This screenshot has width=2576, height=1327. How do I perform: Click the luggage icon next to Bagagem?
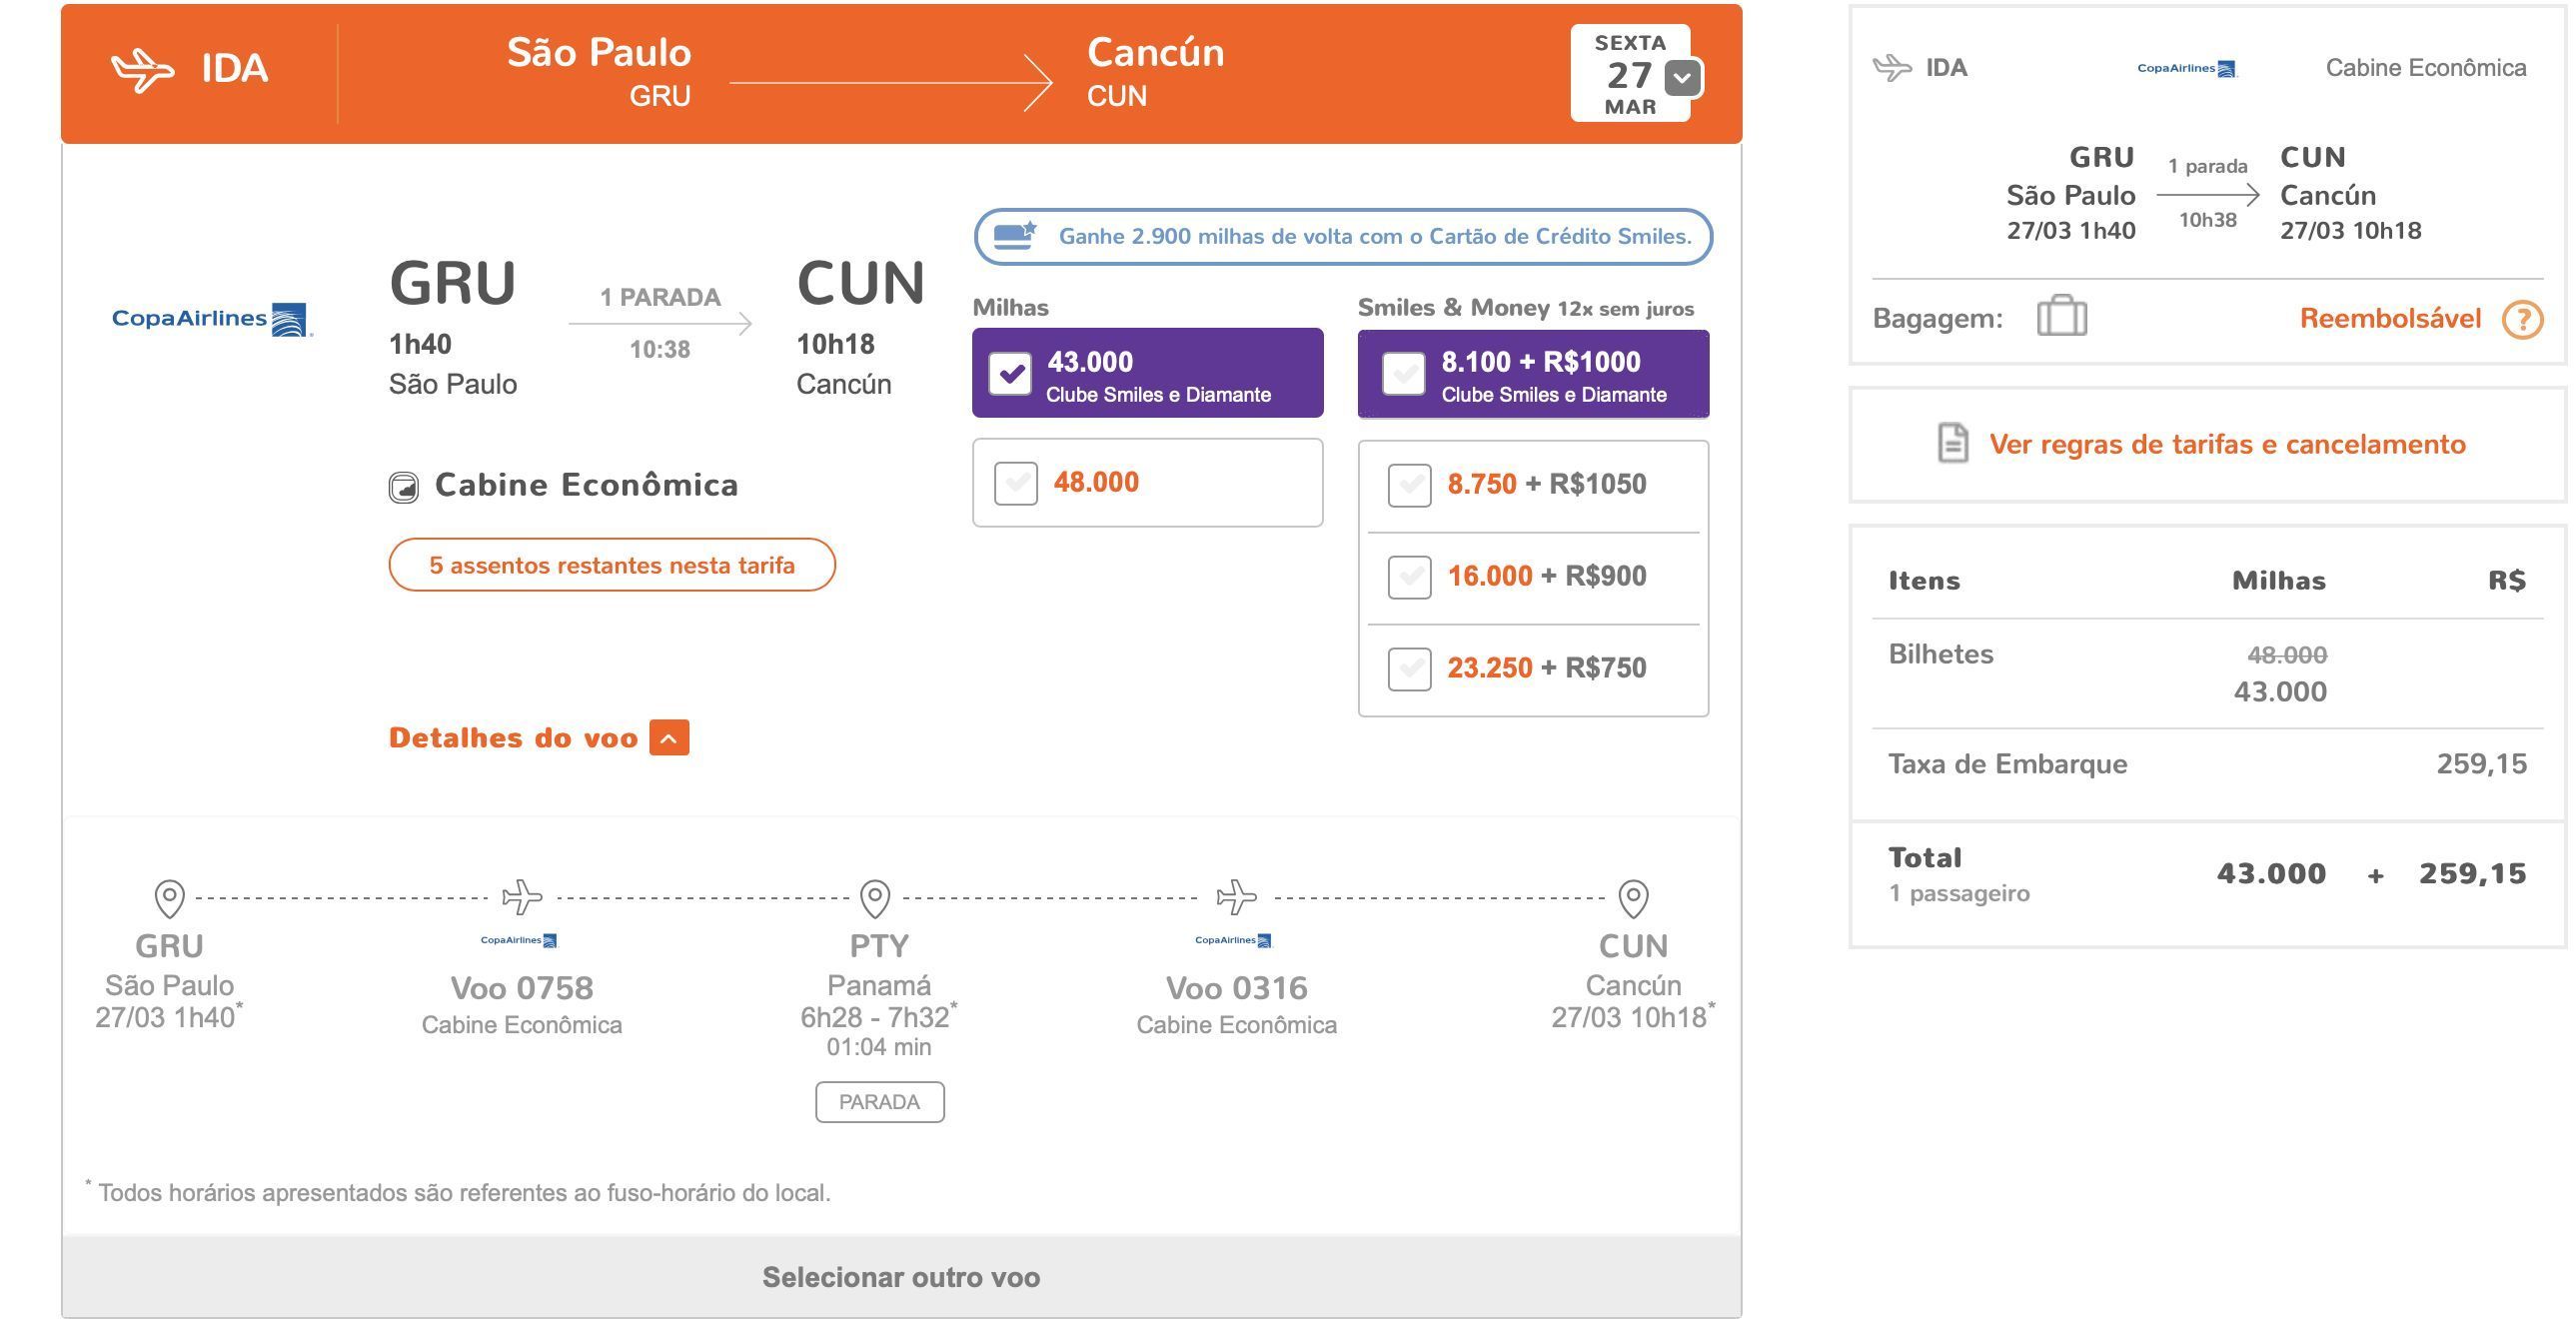click(x=2062, y=316)
